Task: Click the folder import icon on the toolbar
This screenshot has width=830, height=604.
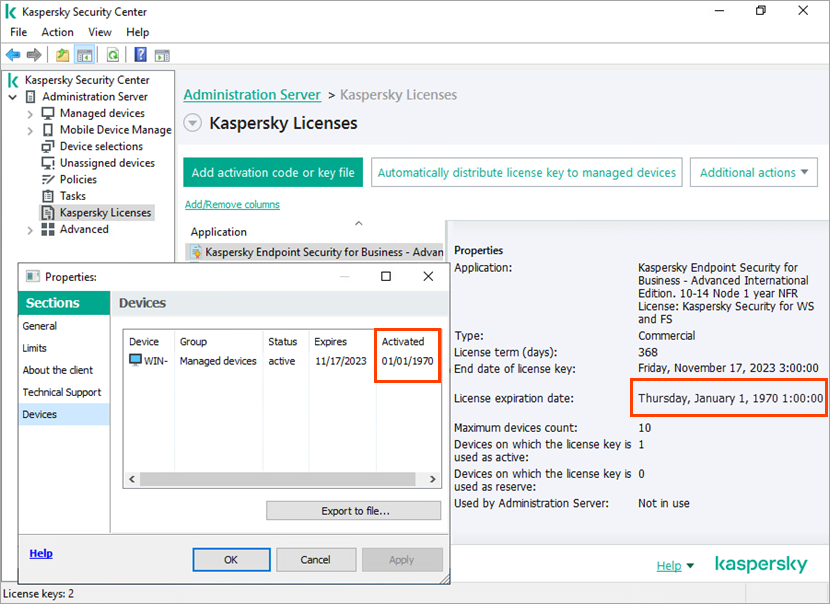Action: point(62,54)
